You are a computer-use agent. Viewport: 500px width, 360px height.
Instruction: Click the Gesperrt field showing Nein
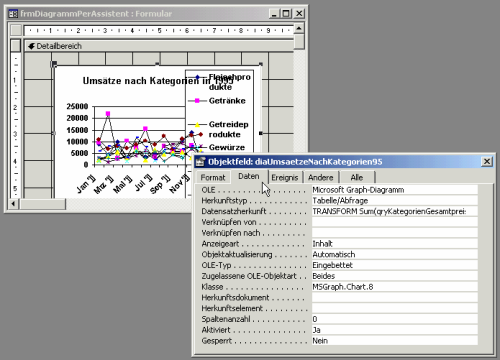tap(394, 341)
